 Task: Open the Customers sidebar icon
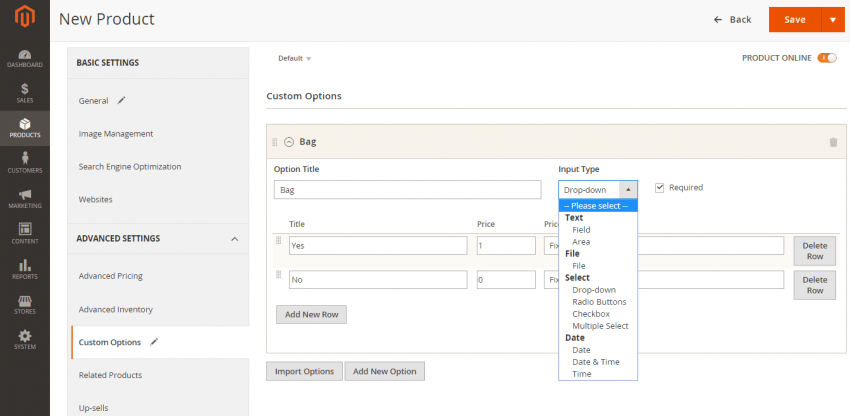coord(24,163)
